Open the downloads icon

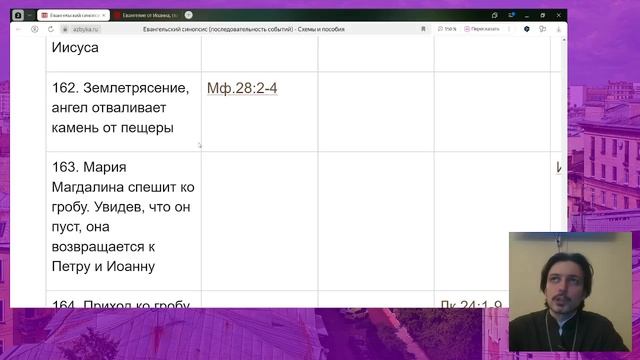coord(558,29)
